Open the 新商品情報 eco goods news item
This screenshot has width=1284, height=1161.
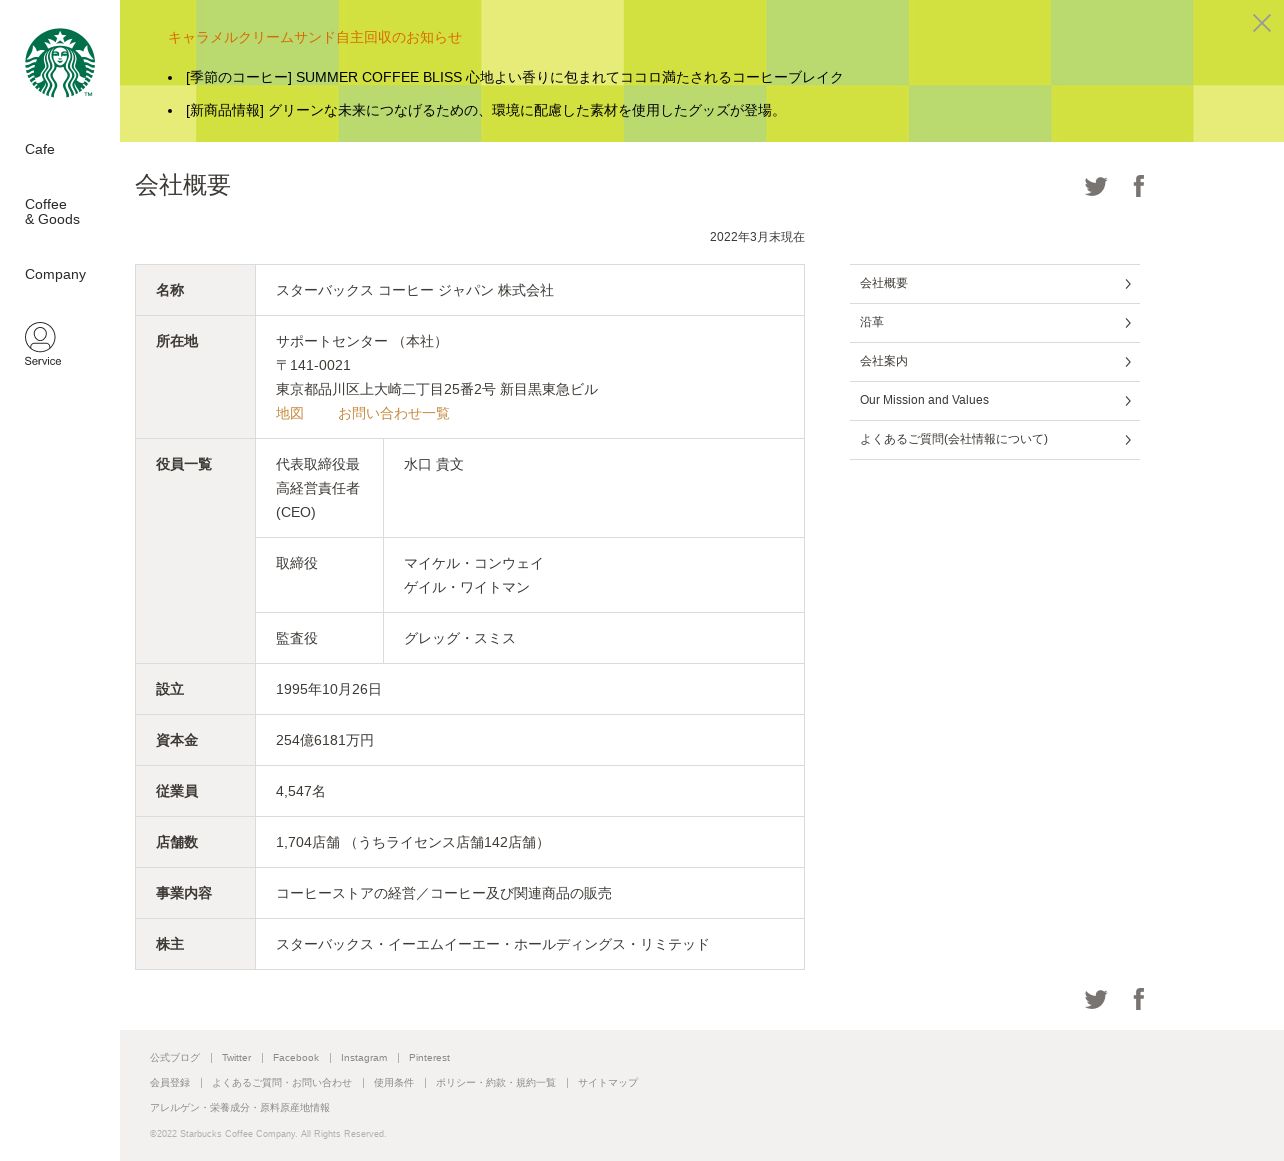(485, 110)
